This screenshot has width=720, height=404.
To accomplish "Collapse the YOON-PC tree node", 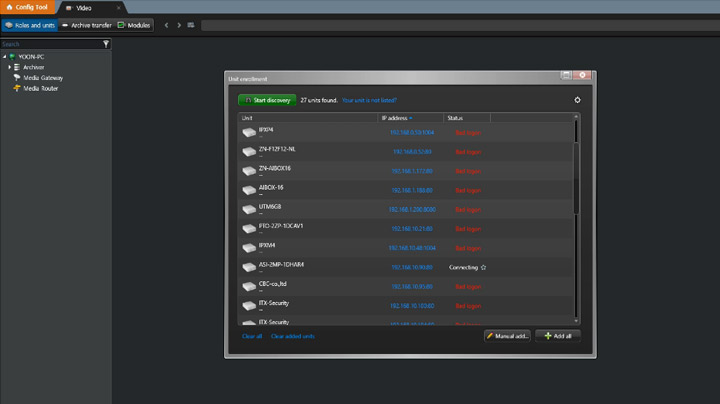I will (4, 57).
